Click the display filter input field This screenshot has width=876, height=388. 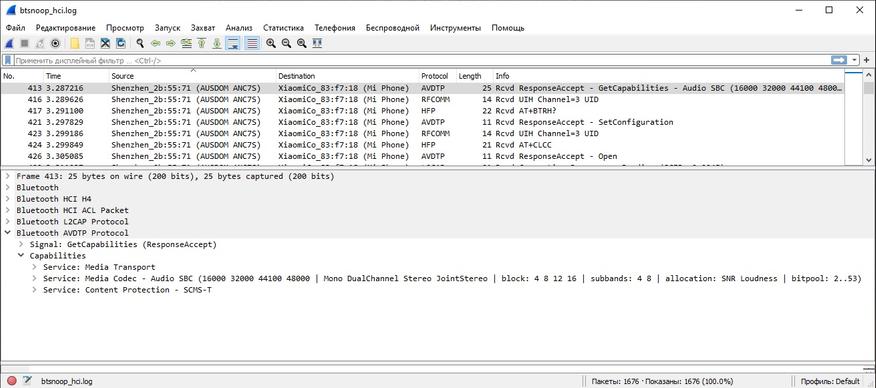(x=422, y=60)
